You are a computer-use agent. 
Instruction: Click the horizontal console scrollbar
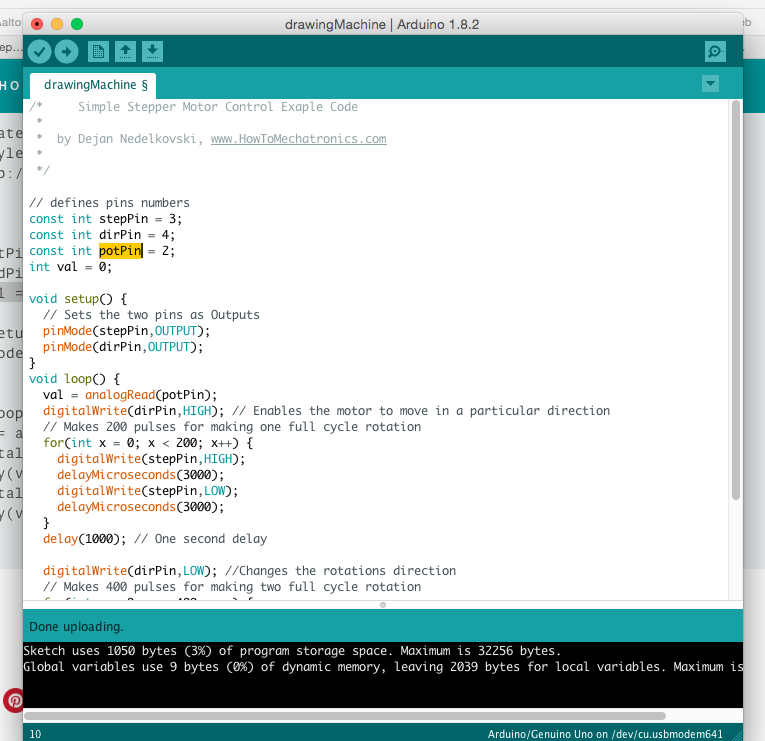pyautogui.click(x=345, y=716)
